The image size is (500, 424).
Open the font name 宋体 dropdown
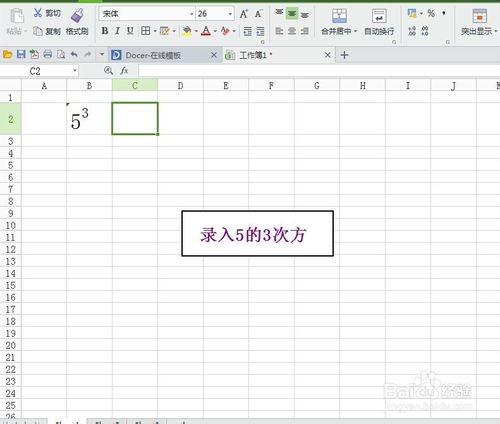click(x=192, y=14)
